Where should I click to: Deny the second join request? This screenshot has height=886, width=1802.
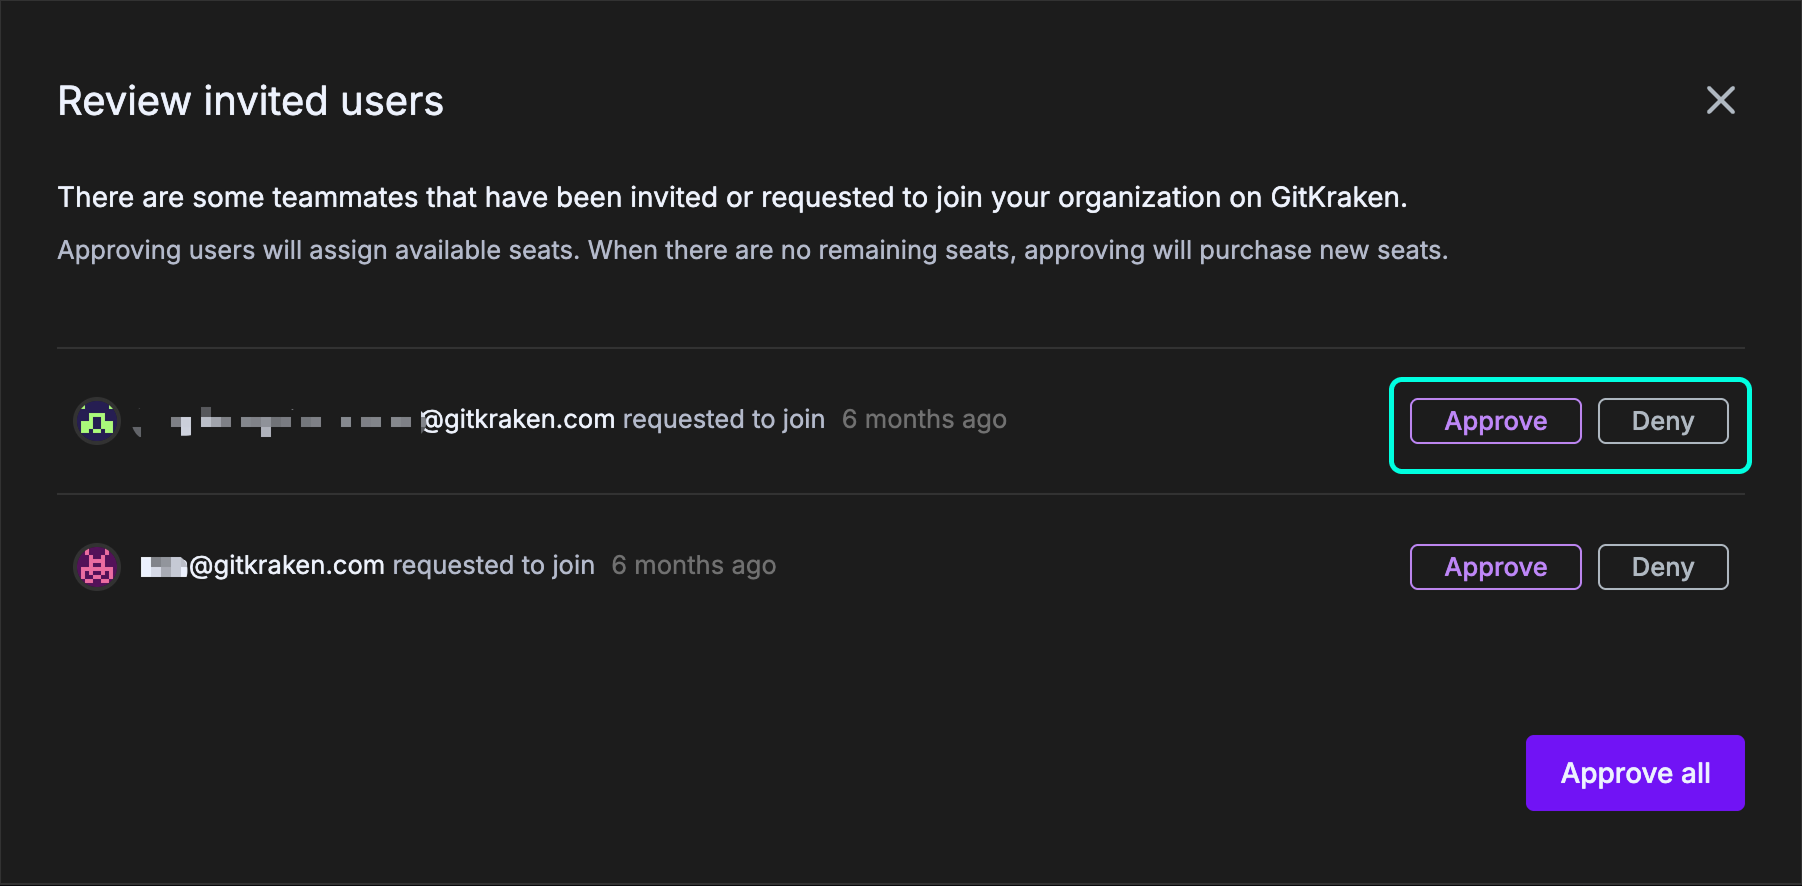pyautogui.click(x=1662, y=567)
